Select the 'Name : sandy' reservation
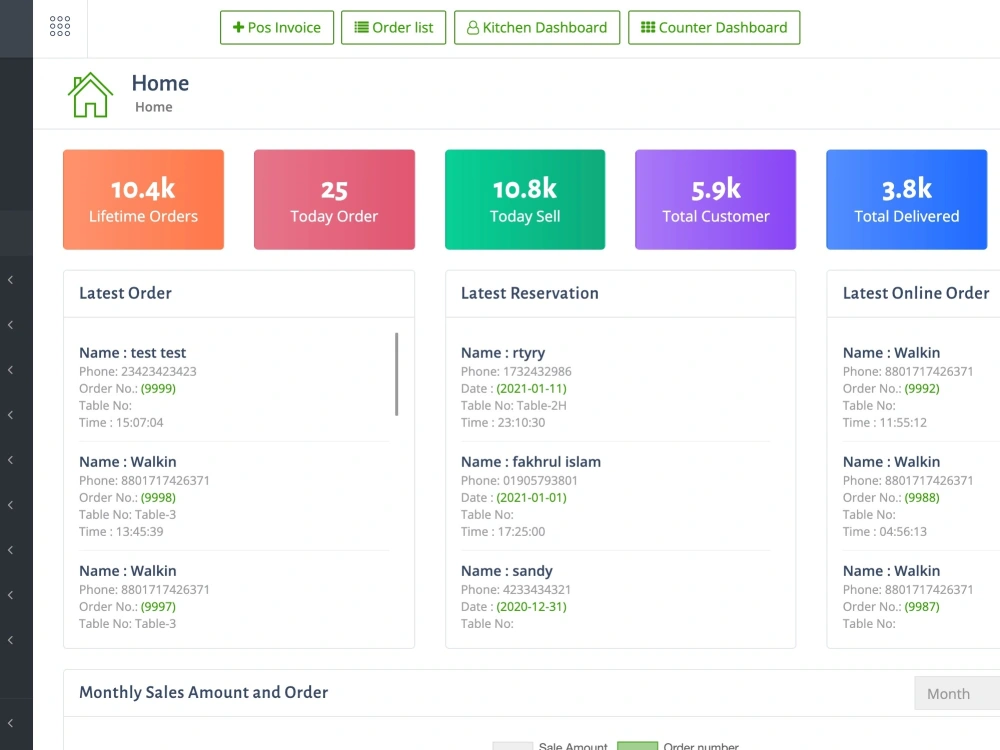 pos(507,571)
